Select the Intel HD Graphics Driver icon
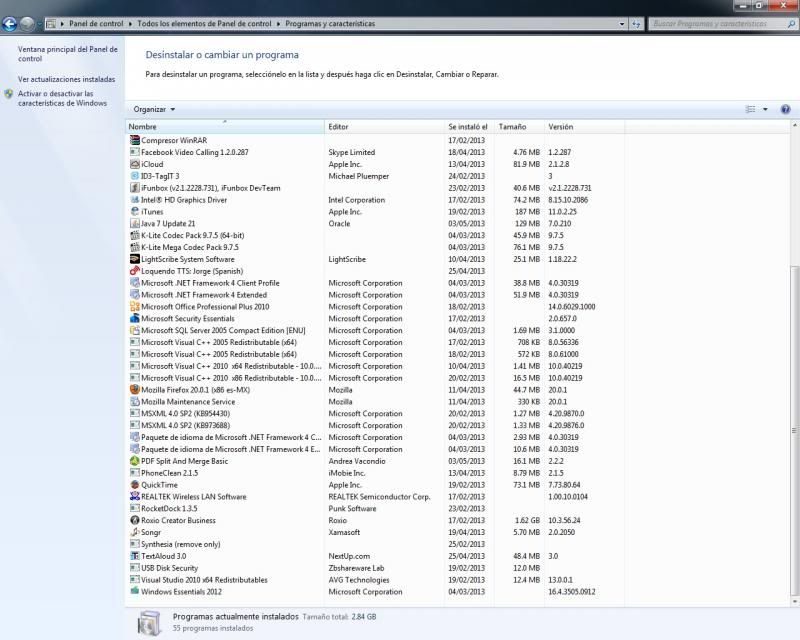800x640 pixels. [x=135, y=200]
